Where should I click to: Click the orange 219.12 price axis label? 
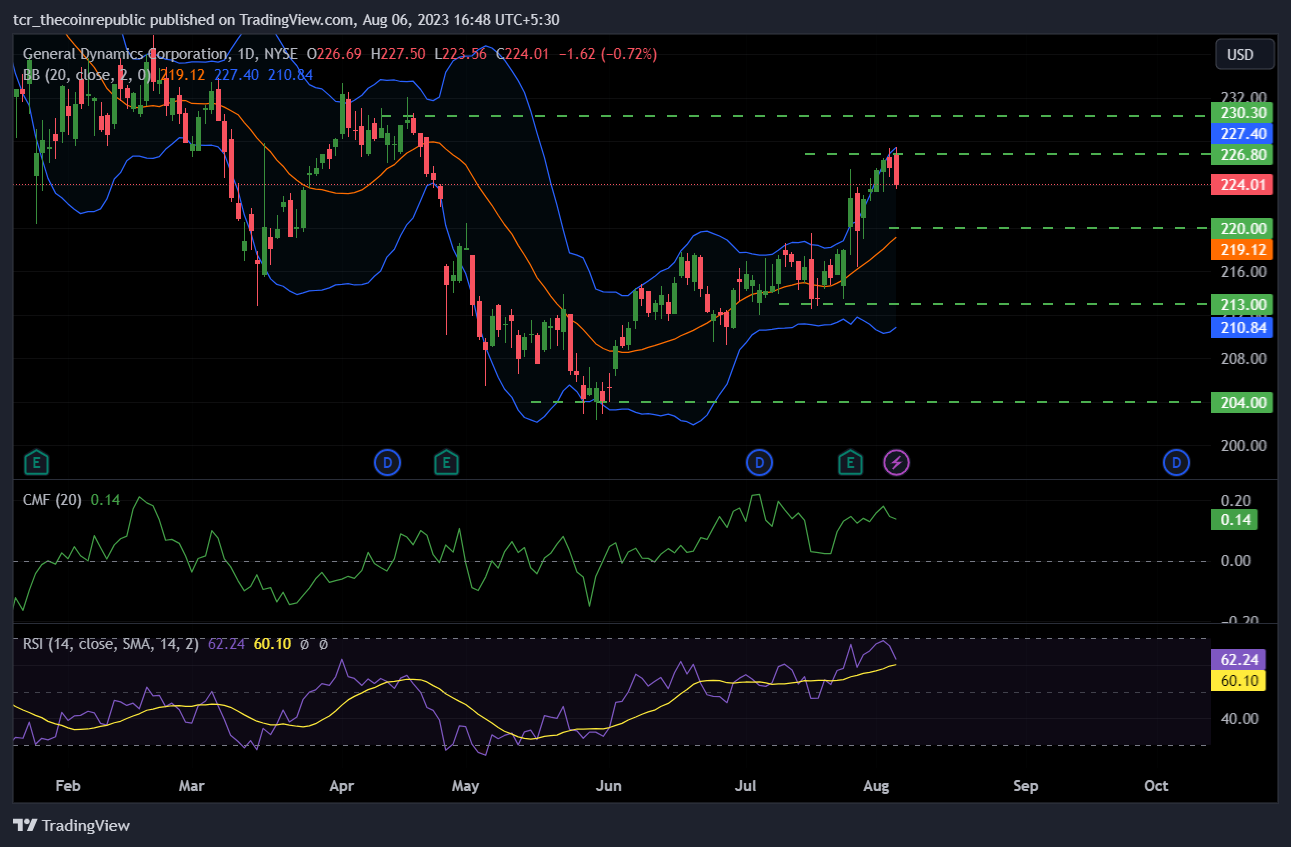click(x=1241, y=249)
